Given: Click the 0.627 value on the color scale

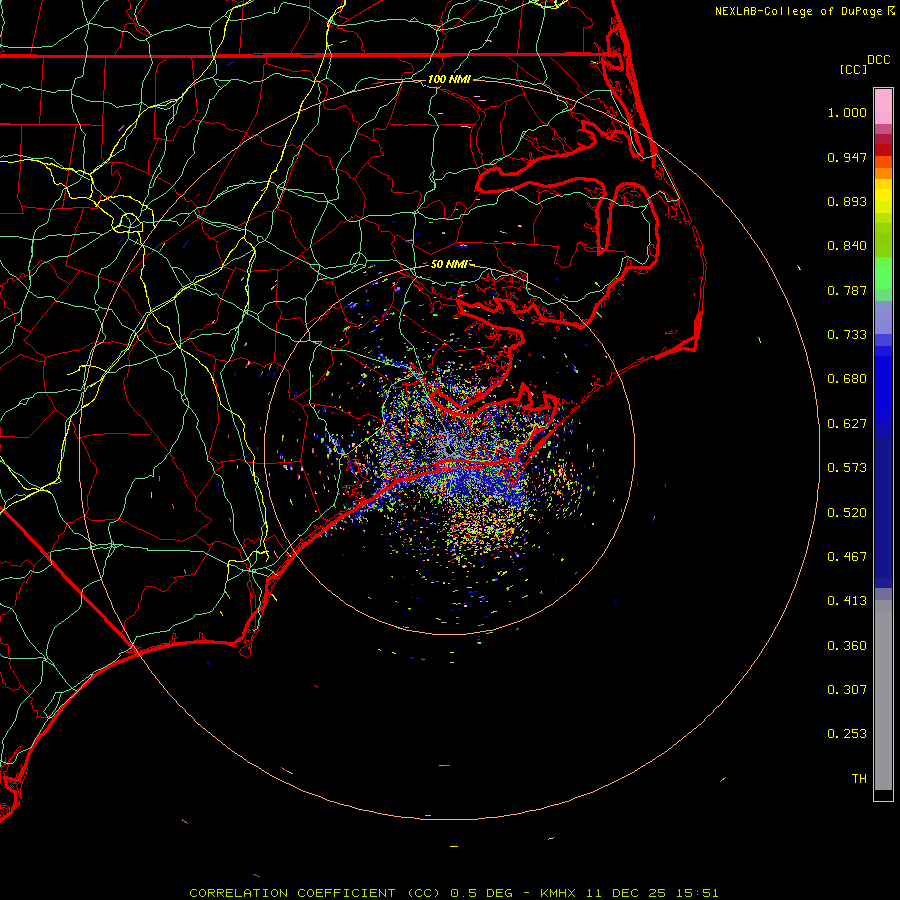Looking at the screenshot, I should pyautogui.click(x=847, y=424).
